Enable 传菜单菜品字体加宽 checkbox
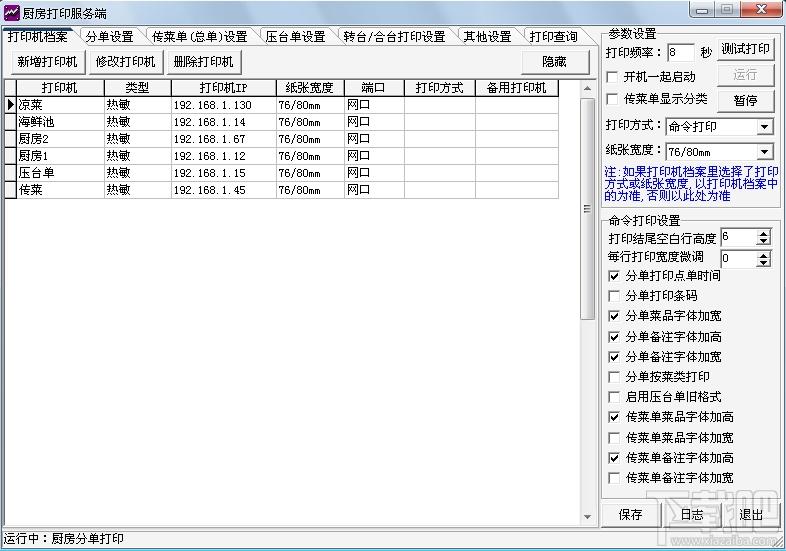Screen dimensions: 786x551 614,438
